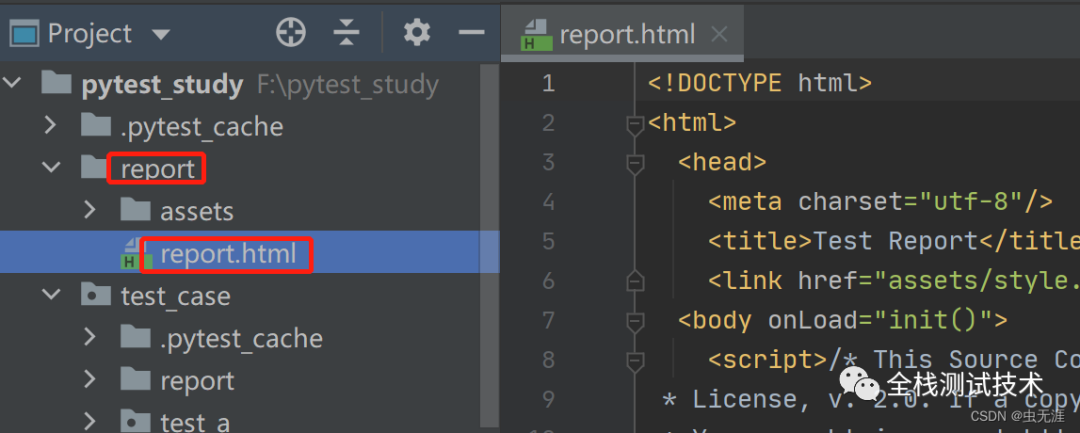Expand .pytest_cache inside test_case
The image size is (1080, 433).
point(89,337)
